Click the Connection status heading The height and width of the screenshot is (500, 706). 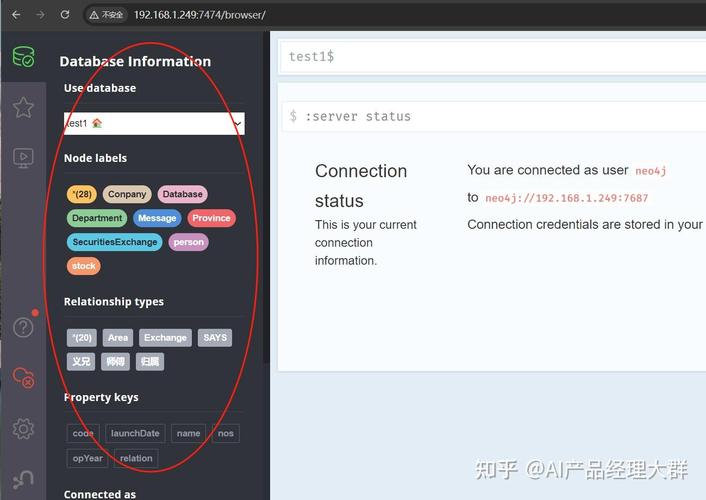[x=361, y=186]
